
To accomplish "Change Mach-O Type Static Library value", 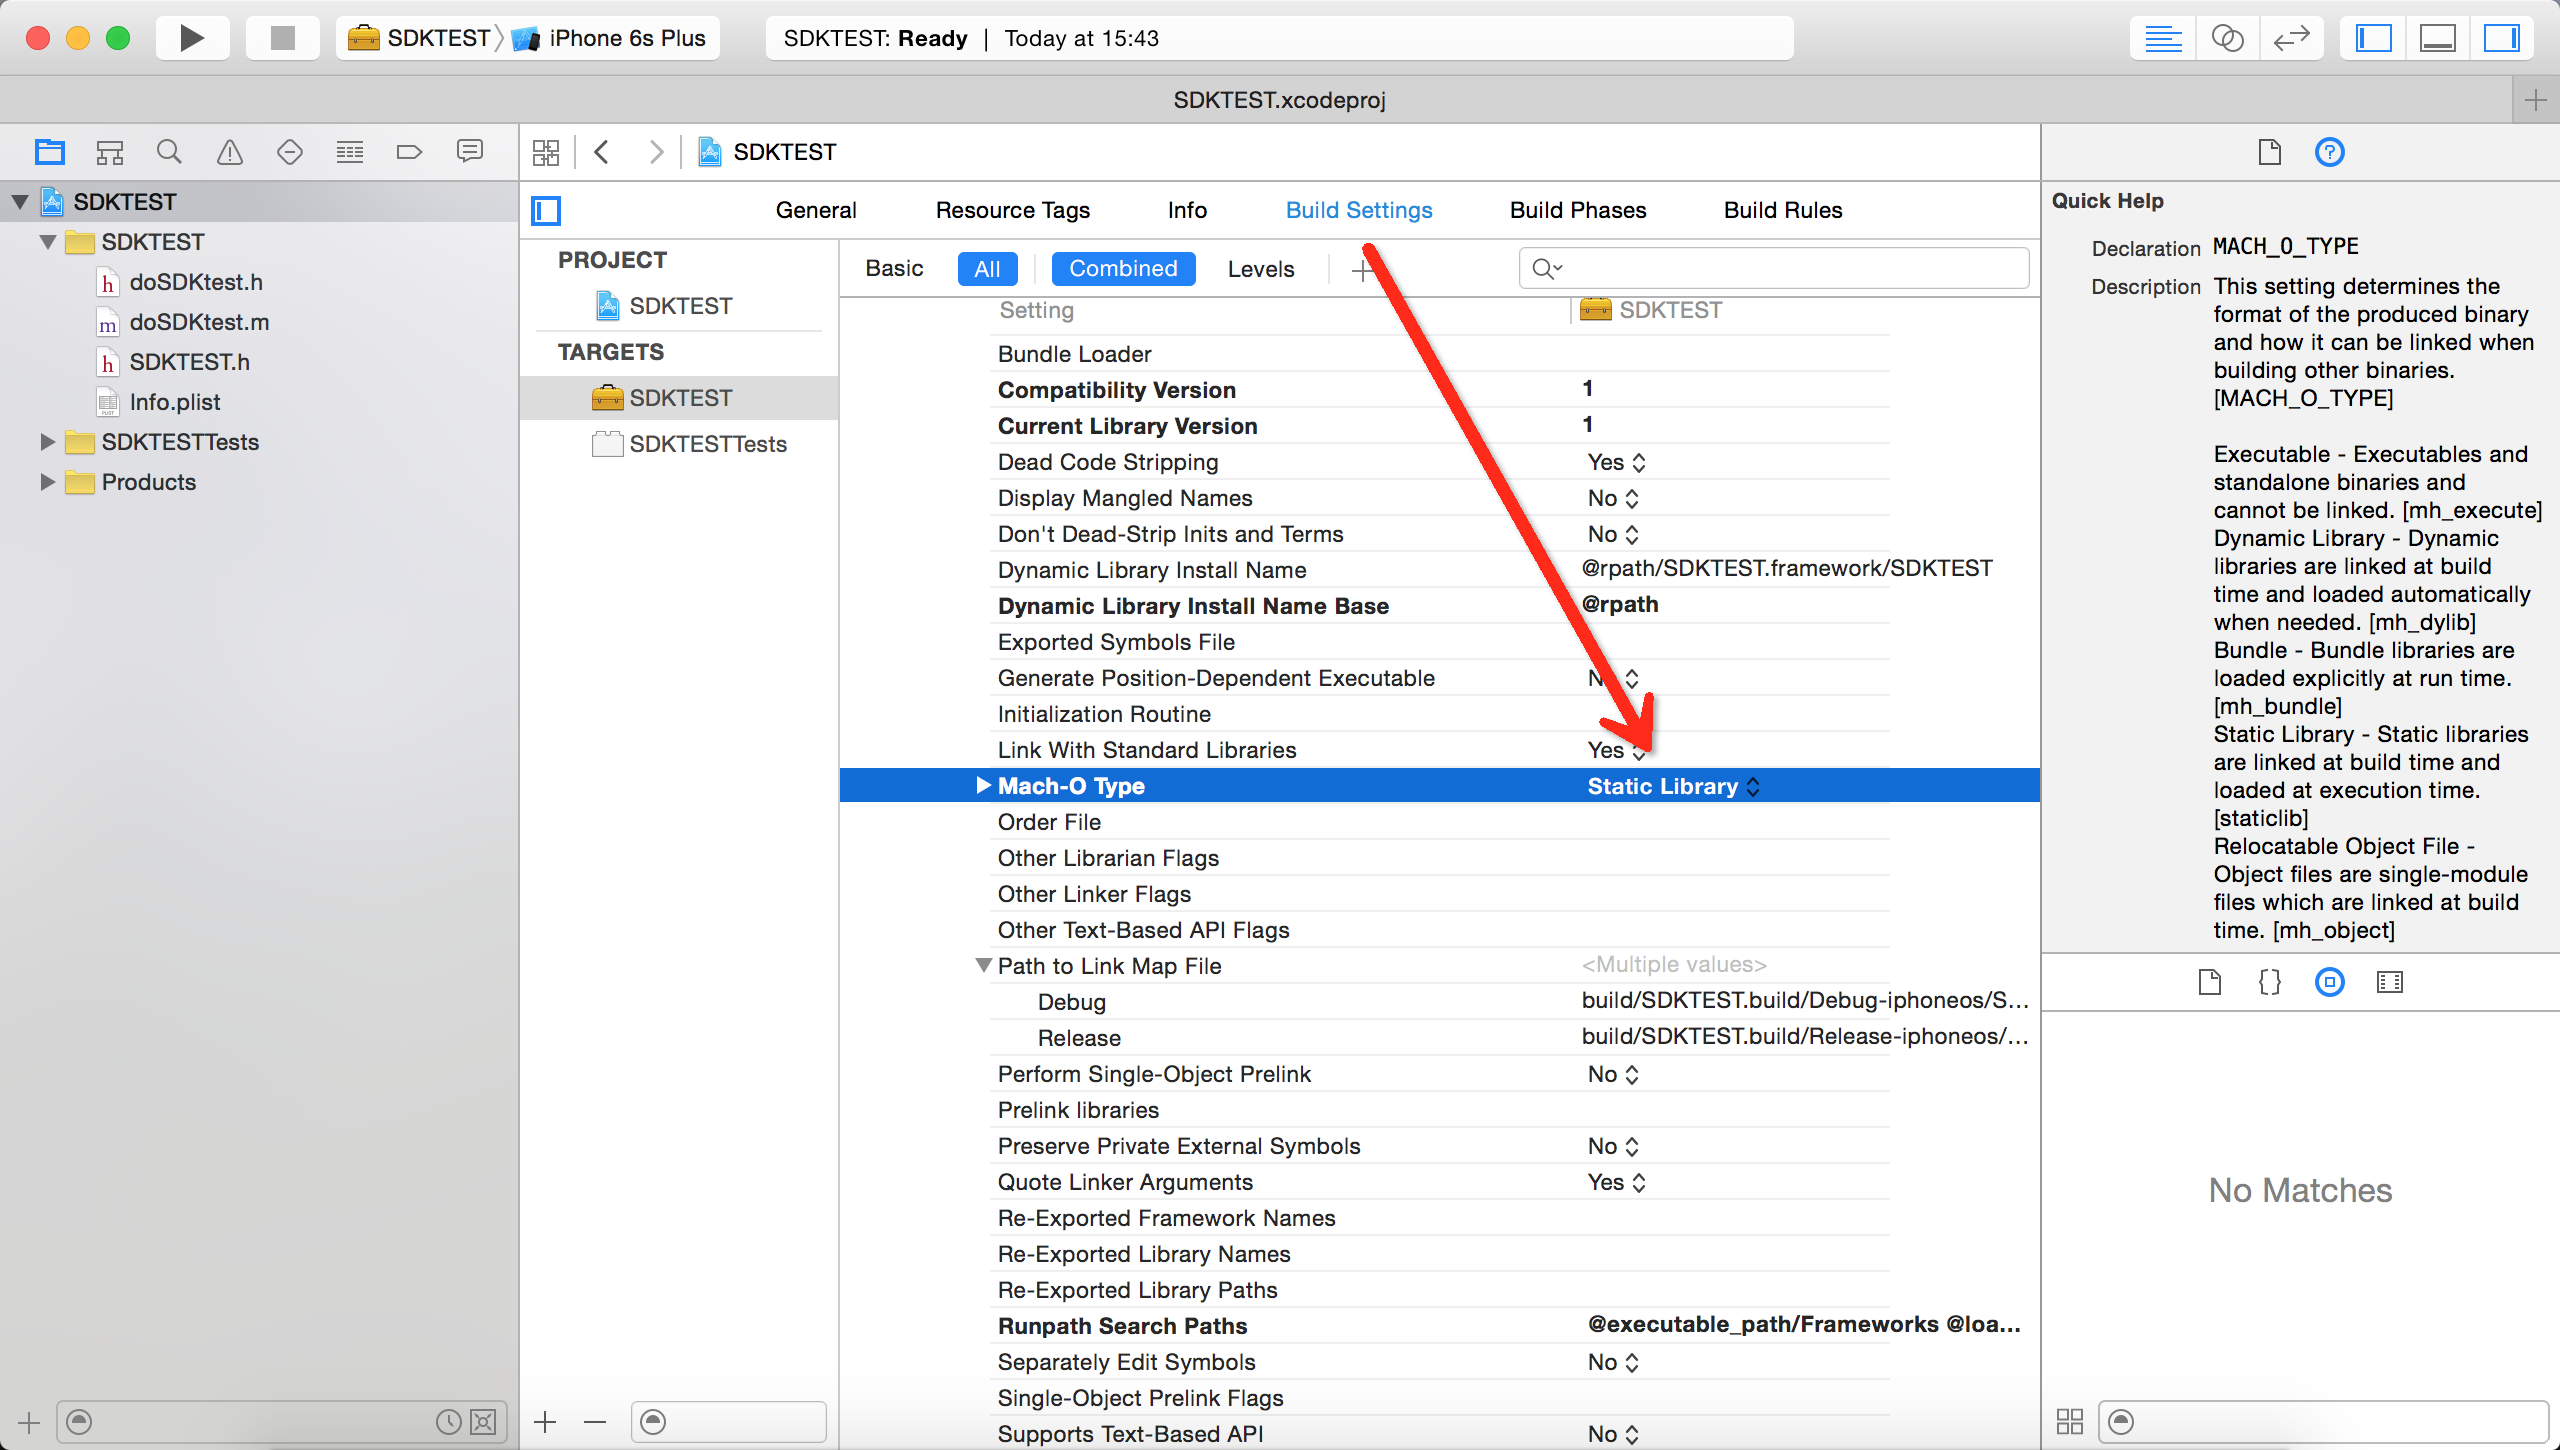I will pos(1673,786).
